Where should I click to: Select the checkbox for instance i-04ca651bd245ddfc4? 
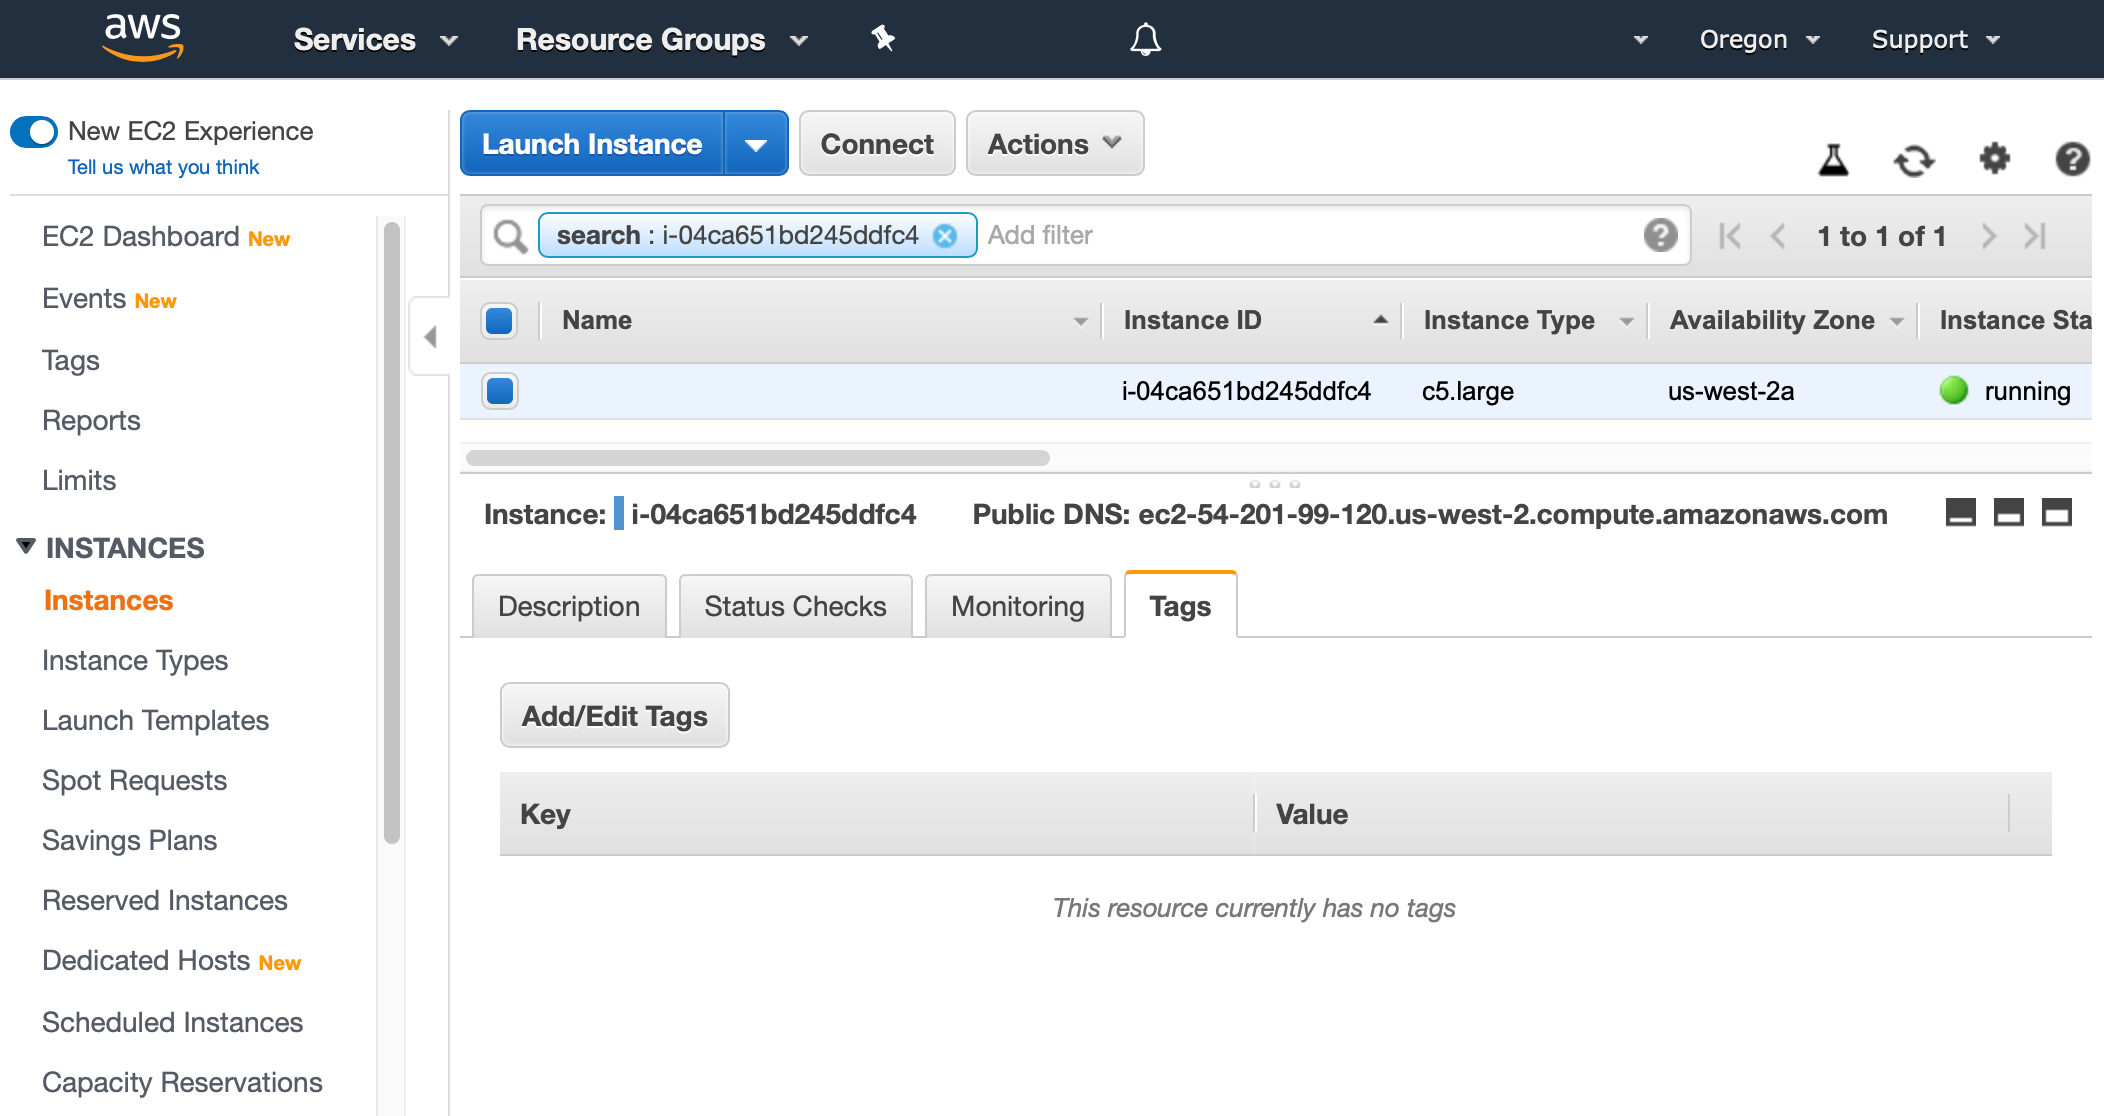[x=499, y=391]
